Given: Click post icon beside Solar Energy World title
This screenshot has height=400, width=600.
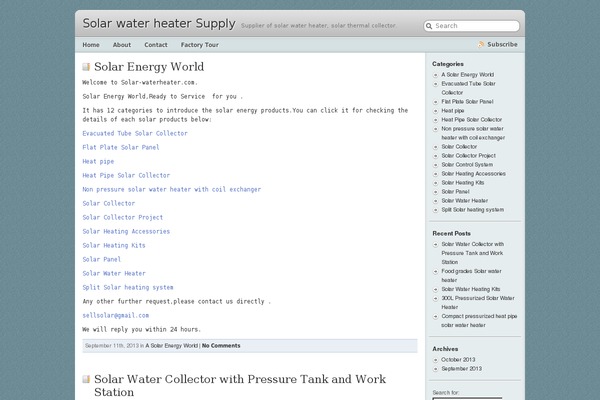Looking at the screenshot, I should [x=86, y=67].
